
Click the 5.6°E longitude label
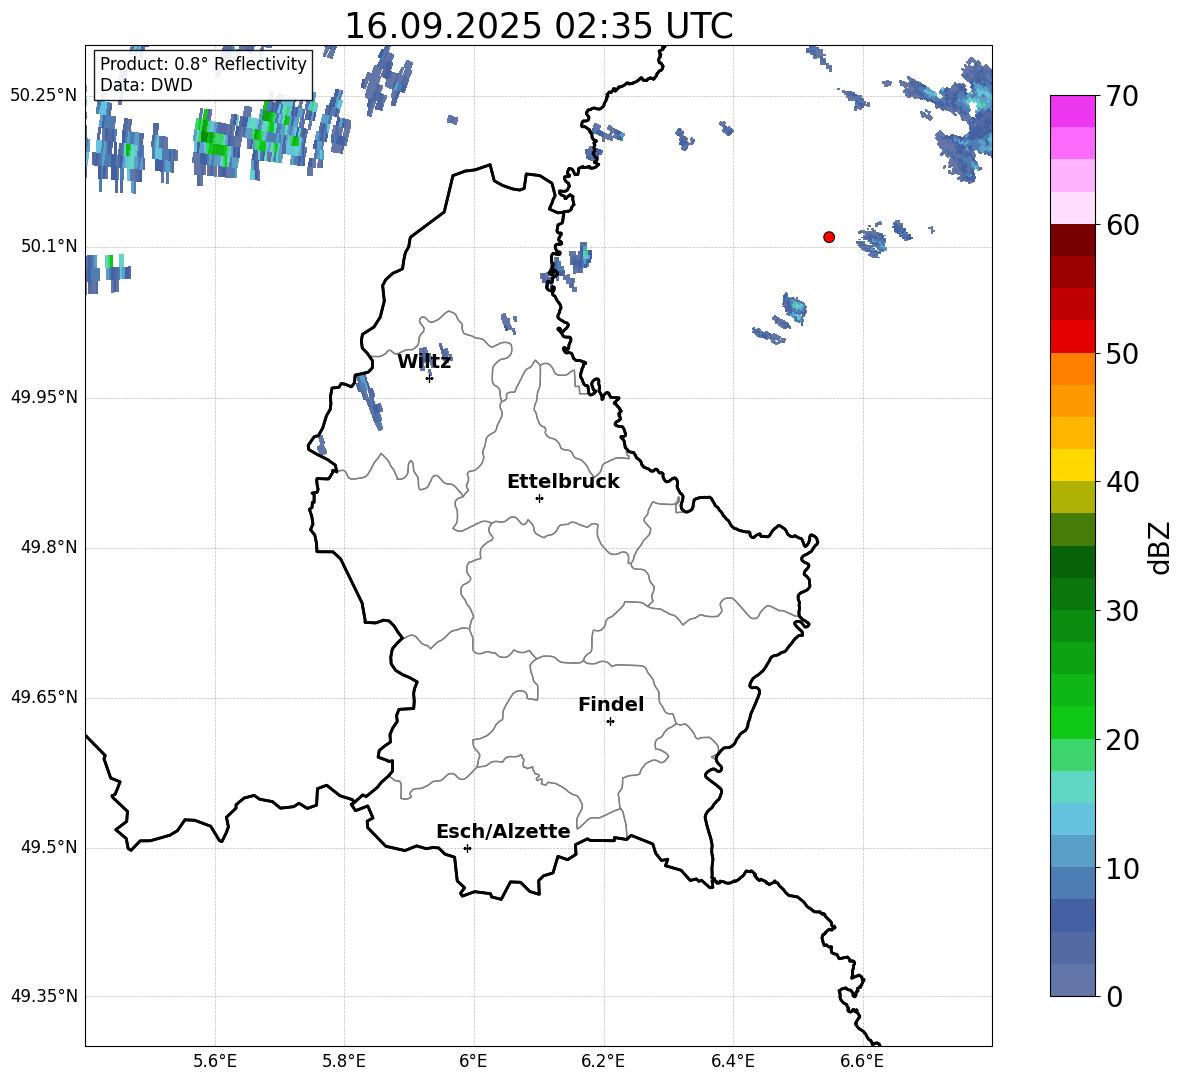click(x=215, y=1061)
